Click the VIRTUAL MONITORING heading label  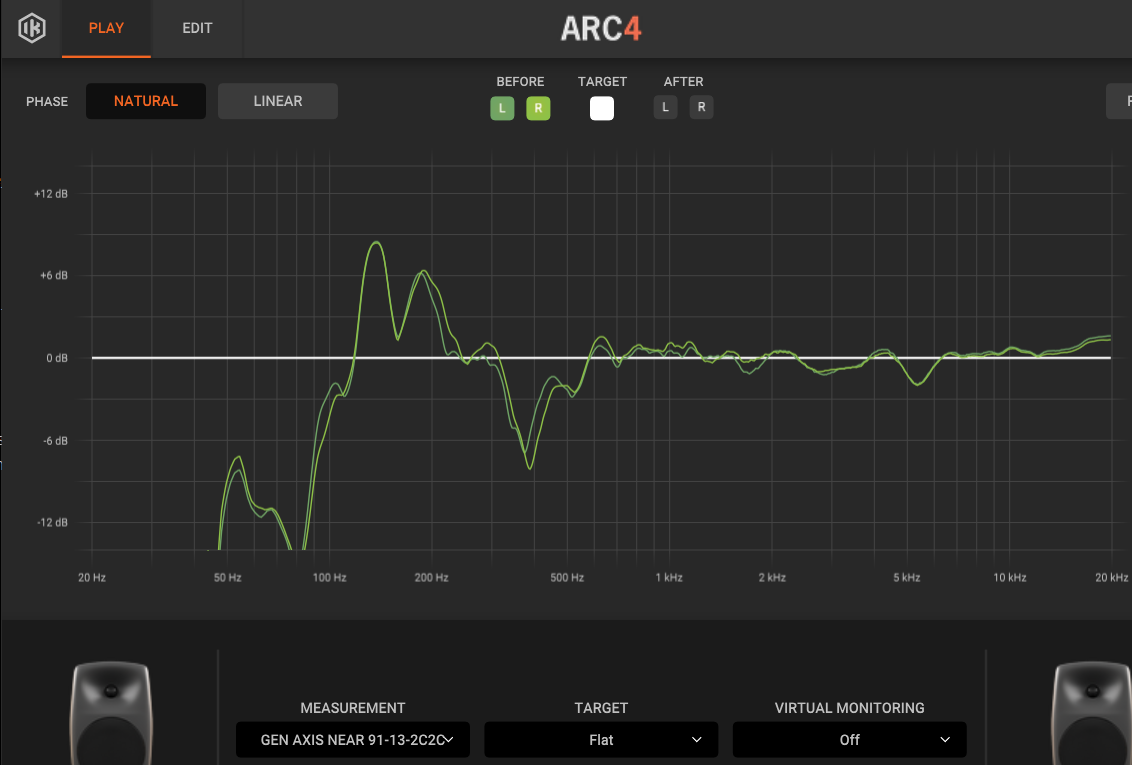850,708
